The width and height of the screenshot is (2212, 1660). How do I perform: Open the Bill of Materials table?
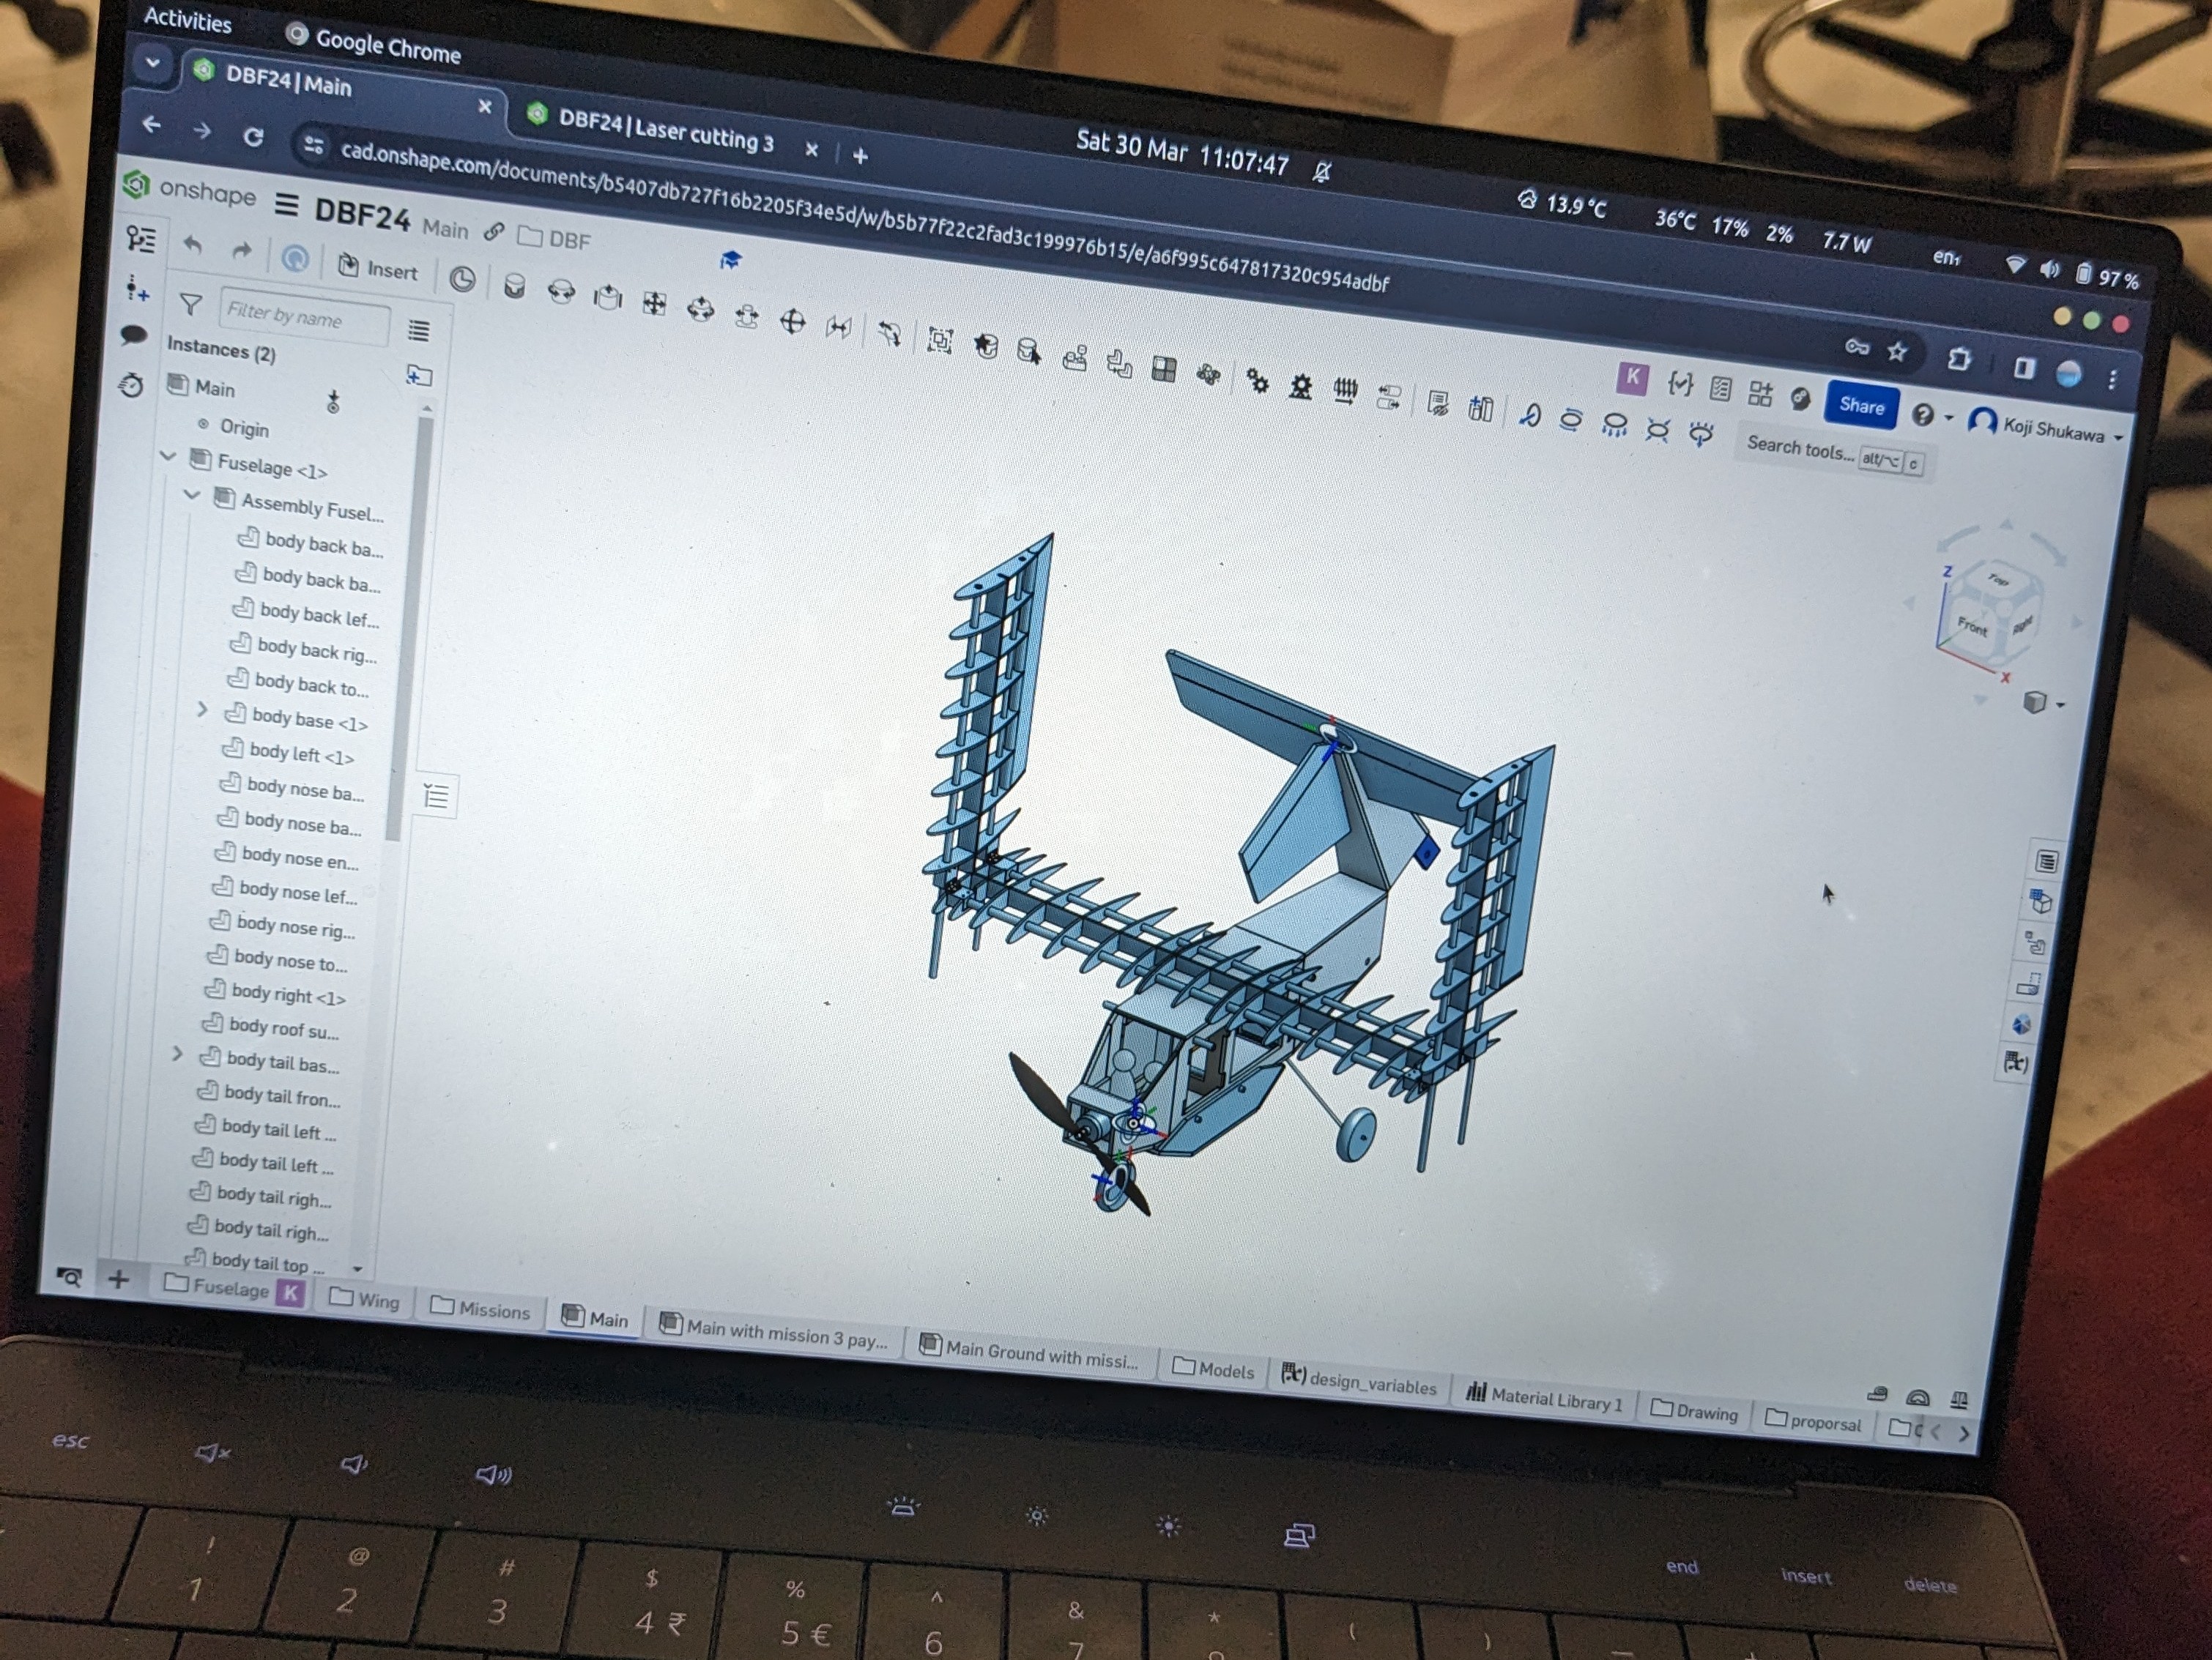[2046, 861]
